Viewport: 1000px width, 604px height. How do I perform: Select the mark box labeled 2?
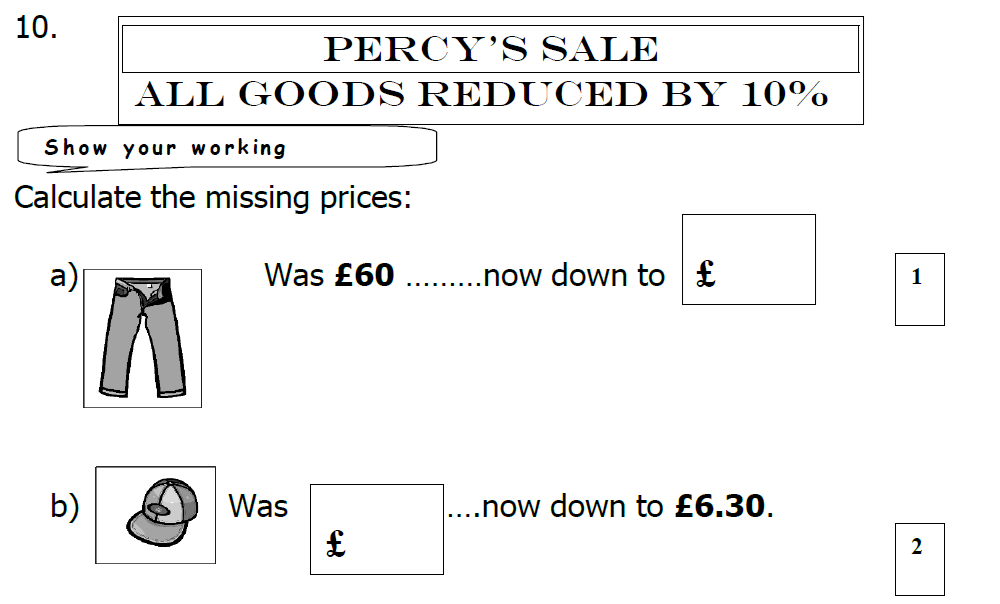pos(920,559)
